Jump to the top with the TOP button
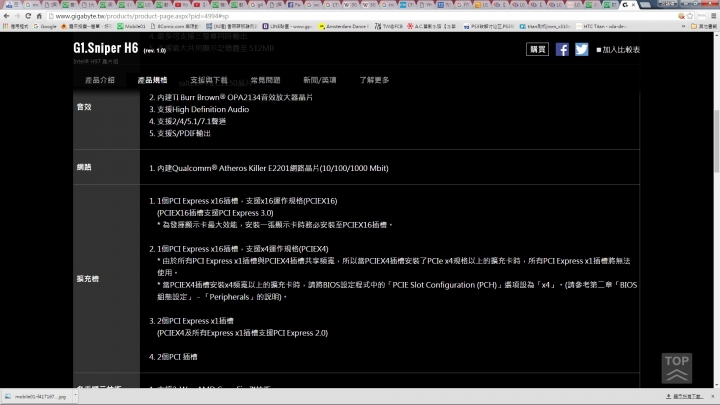The height and width of the screenshot is (405, 720). click(677, 368)
